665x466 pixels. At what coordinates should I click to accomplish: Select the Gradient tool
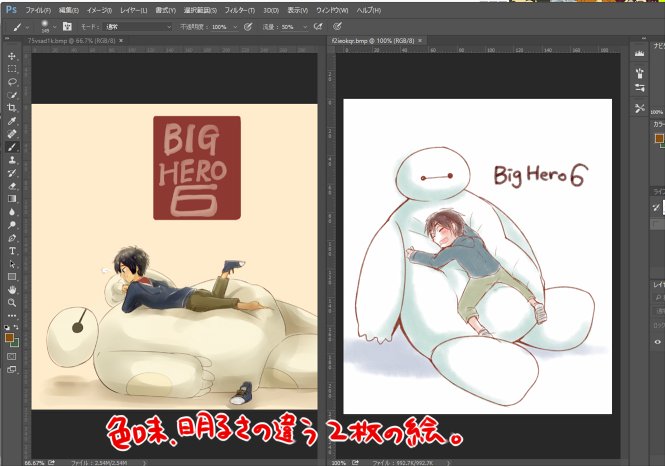click(12, 198)
